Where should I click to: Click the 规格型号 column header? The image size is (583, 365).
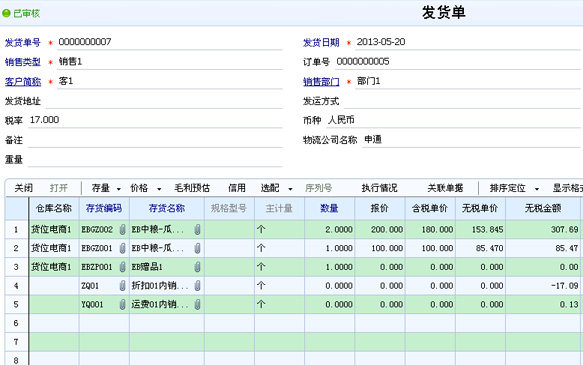tap(229, 209)
